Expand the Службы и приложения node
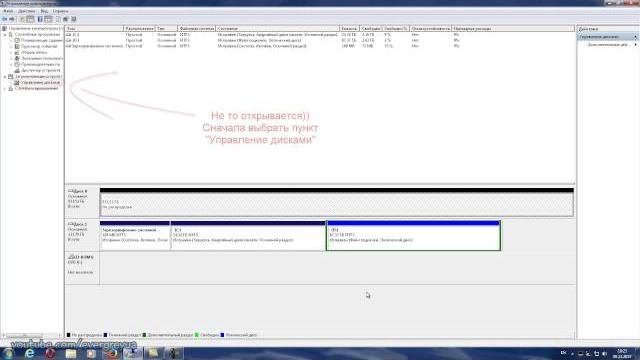 5,89
